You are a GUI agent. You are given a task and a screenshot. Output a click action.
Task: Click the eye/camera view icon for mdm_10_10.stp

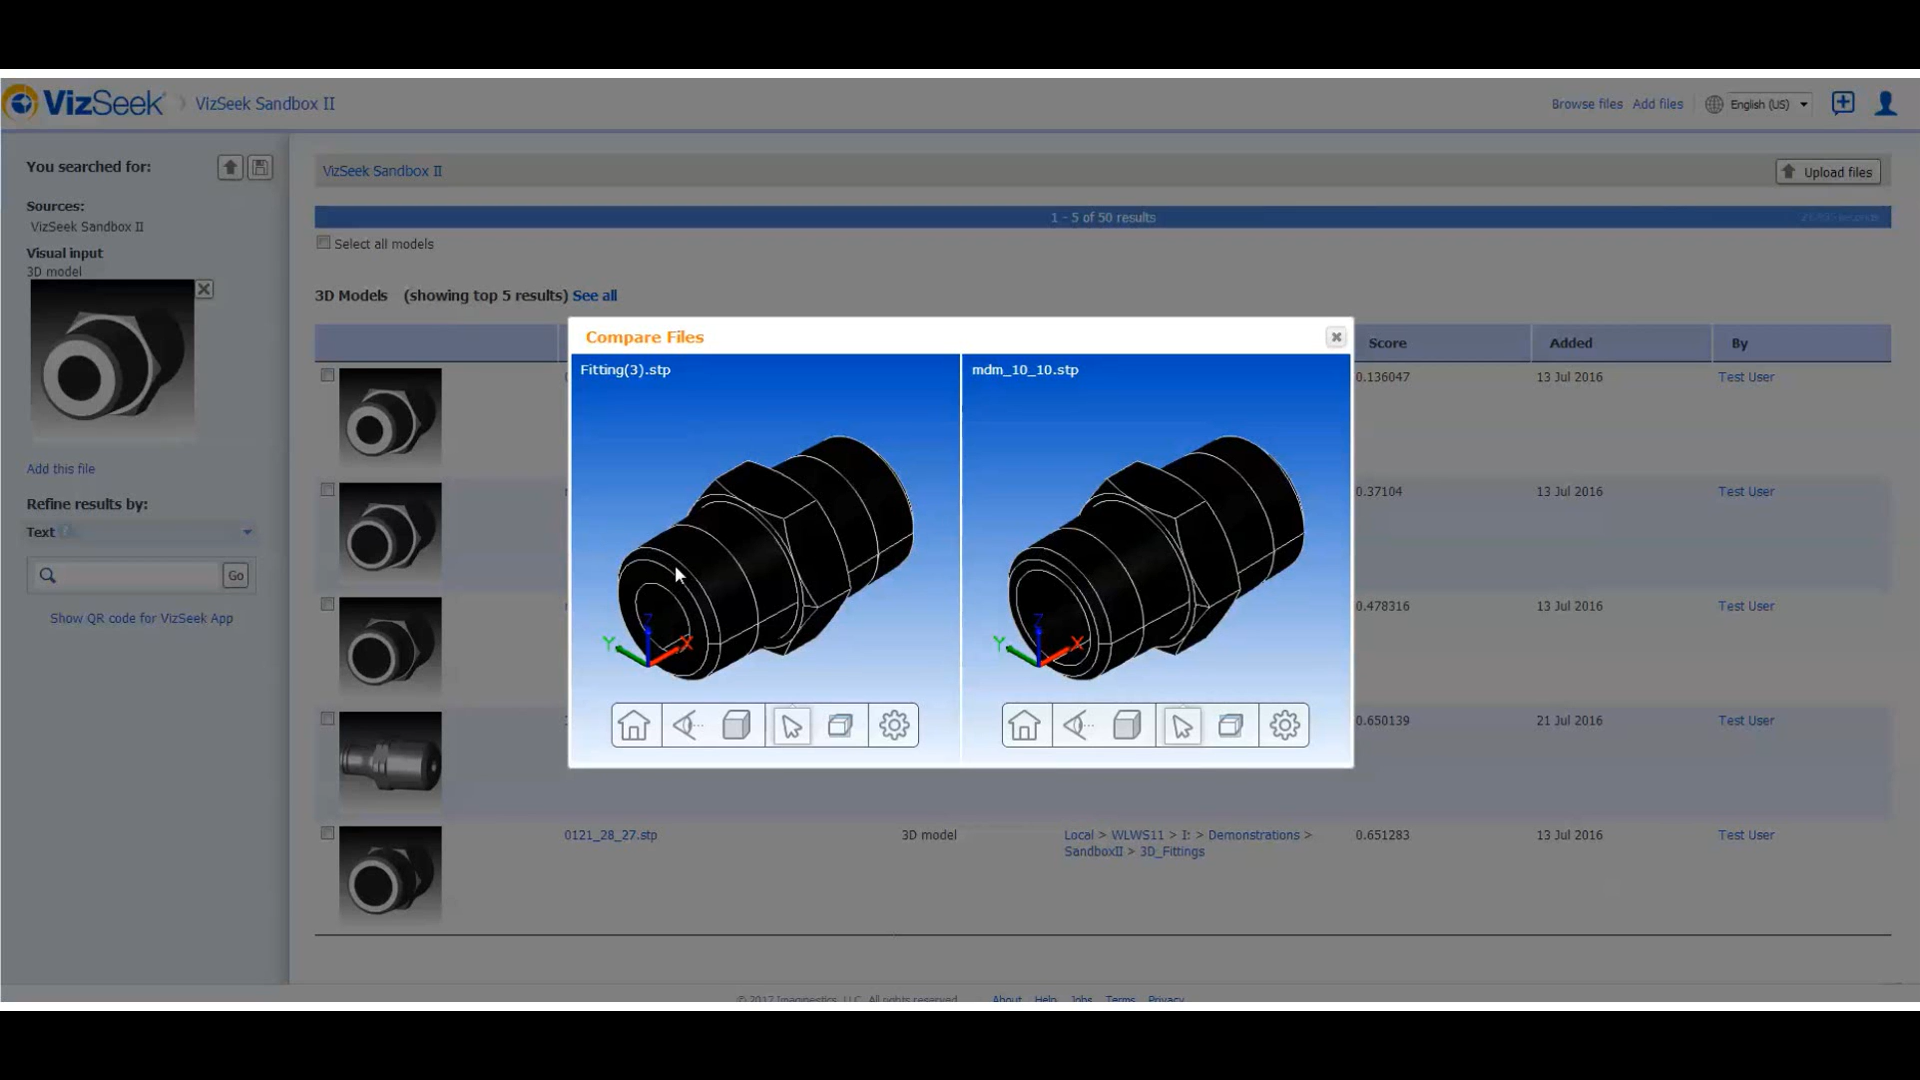pos(1077,725)
